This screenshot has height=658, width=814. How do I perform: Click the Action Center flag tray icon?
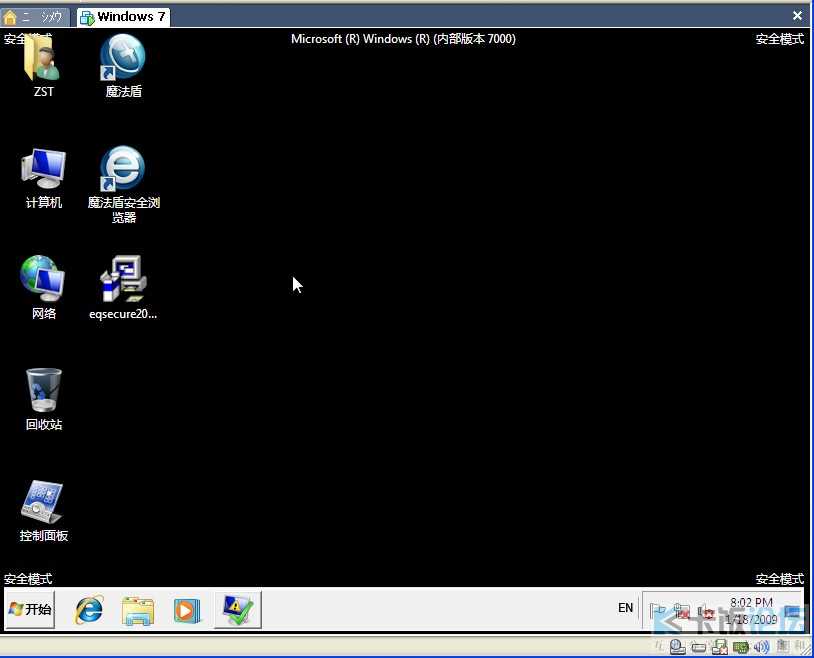[658, 611]
